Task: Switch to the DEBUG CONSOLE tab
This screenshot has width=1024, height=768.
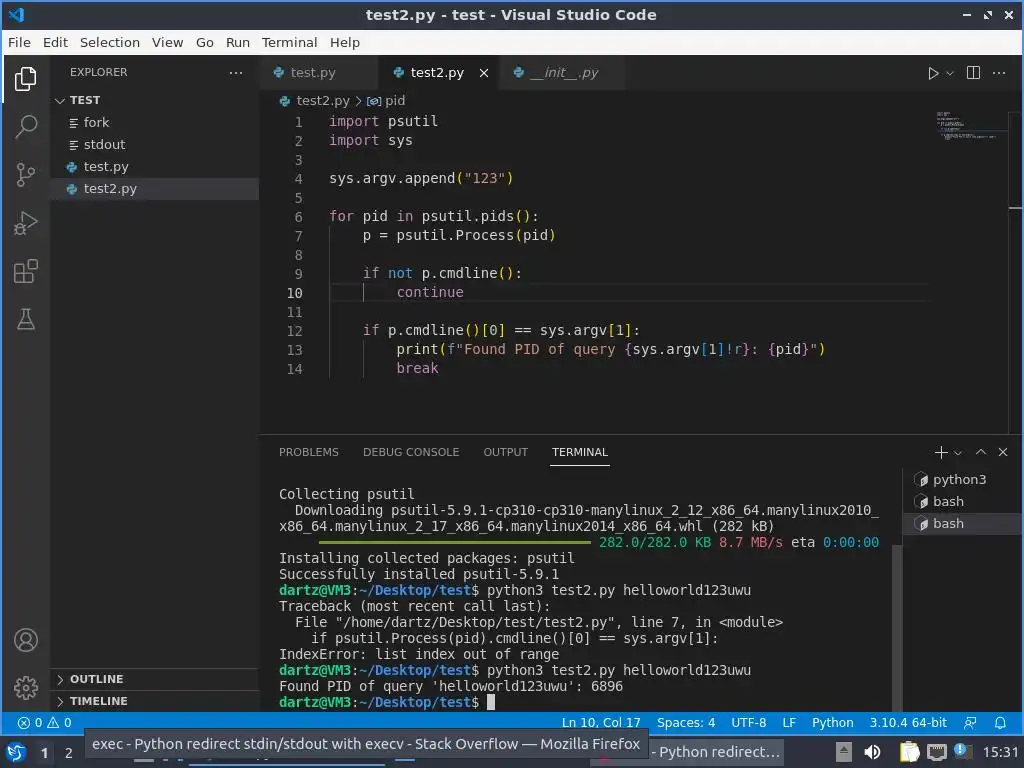Action: pos(411,452)
